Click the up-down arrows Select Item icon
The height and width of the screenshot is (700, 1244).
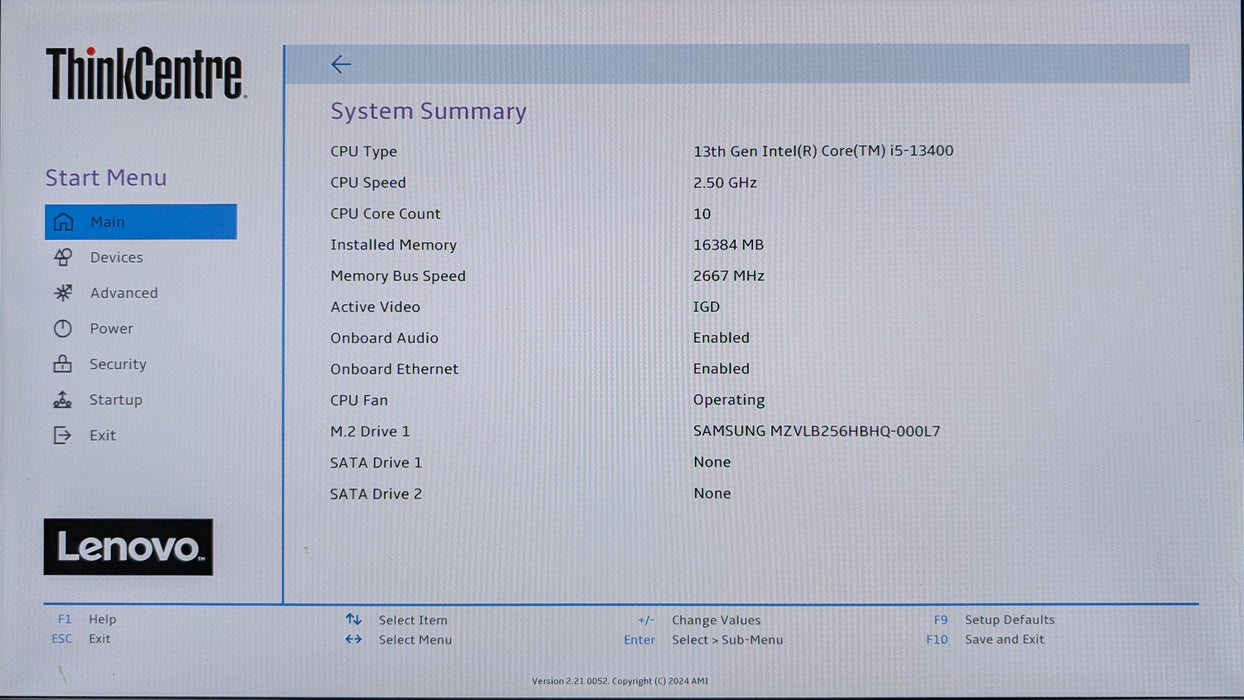point(353,620)
